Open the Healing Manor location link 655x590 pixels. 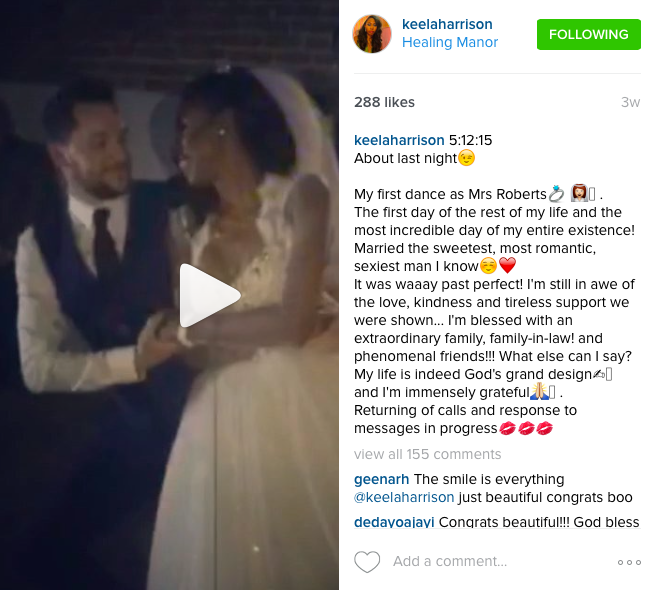(x=449, y=42)
